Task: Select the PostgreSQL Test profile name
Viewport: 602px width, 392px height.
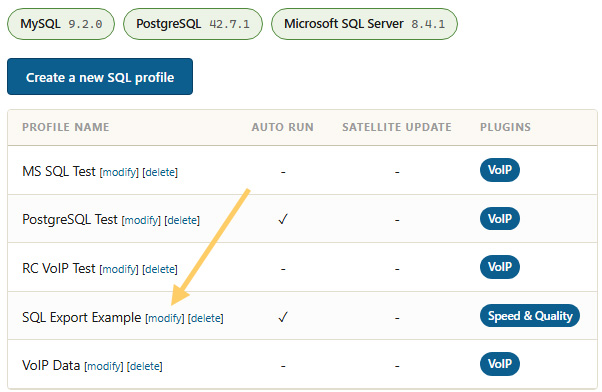Action: point(70,220)
